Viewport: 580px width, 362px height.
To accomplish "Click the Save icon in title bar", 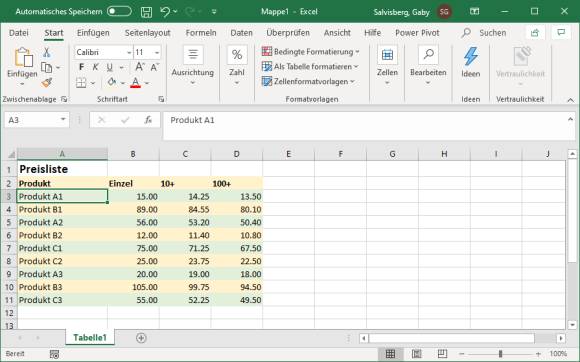I will coord(146,12).
